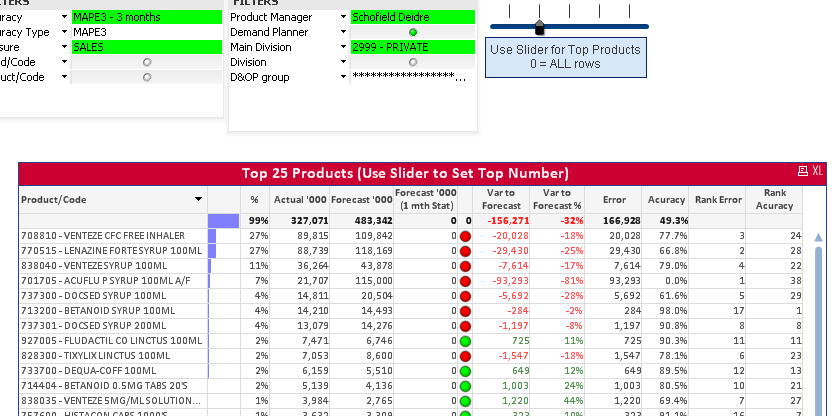Screen dimensions: 840x416
Task: Click red indicator for BETANOID SYRUP 100ML row
Action: pyautogui.click(x=465, y=311)
